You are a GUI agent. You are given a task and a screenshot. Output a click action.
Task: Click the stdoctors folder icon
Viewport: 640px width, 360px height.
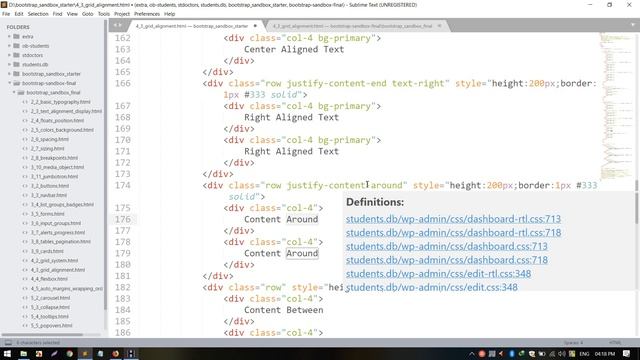click(x=16, y=55)
